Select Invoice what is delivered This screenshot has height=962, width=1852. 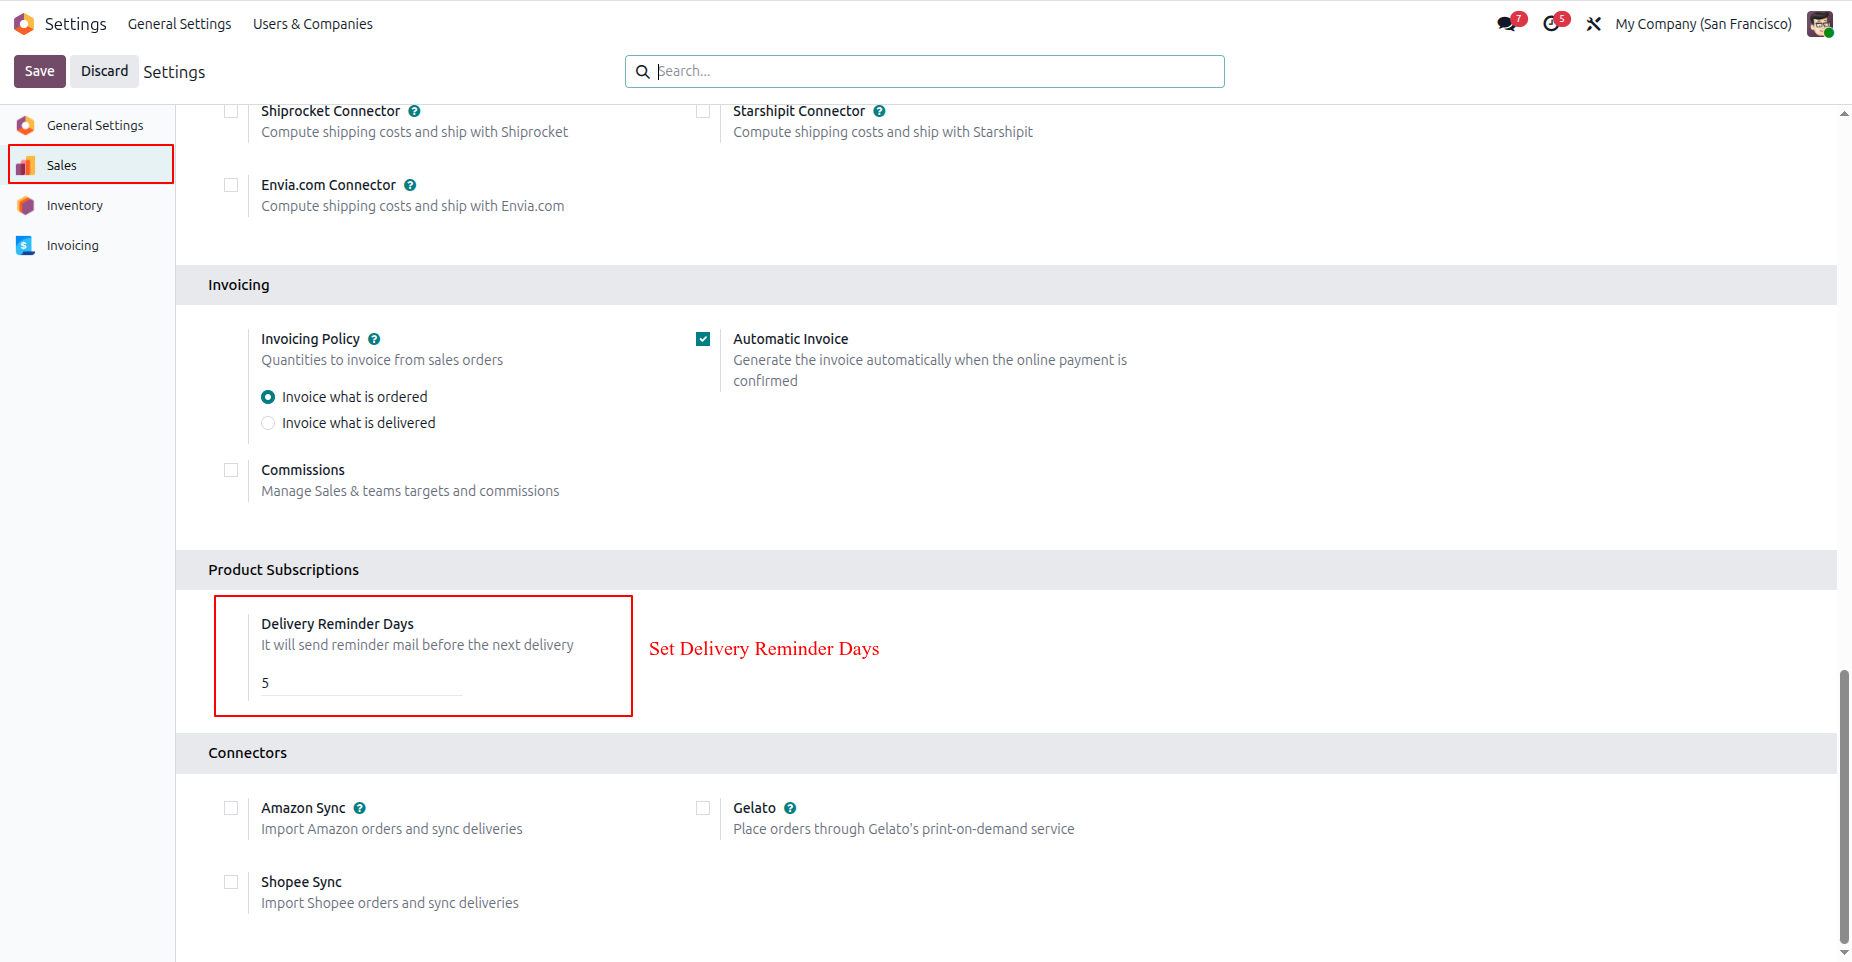coord(268,423)
